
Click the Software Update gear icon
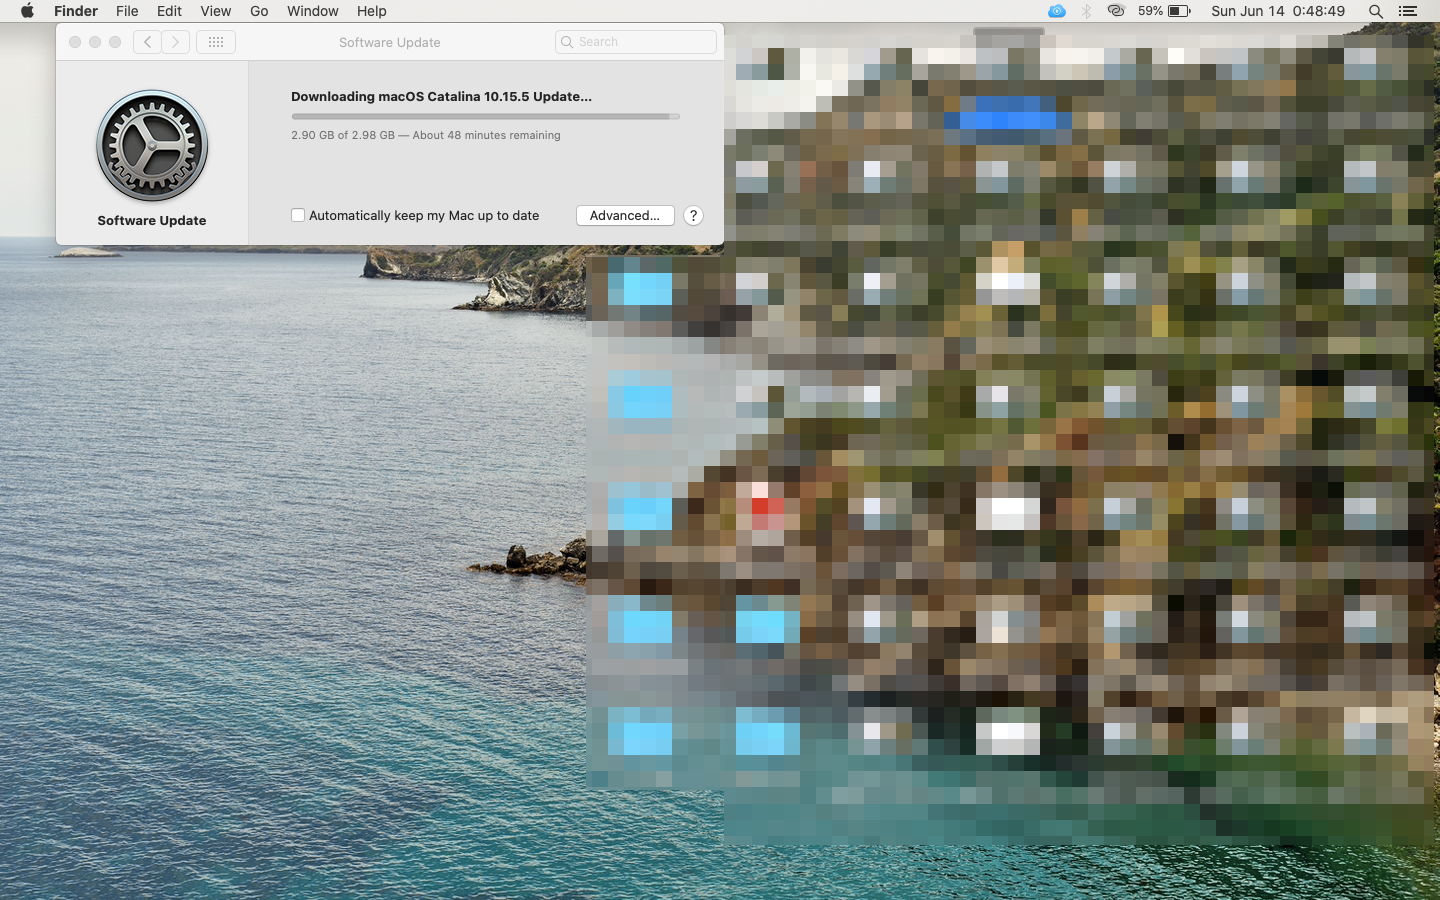coord(152,146)
